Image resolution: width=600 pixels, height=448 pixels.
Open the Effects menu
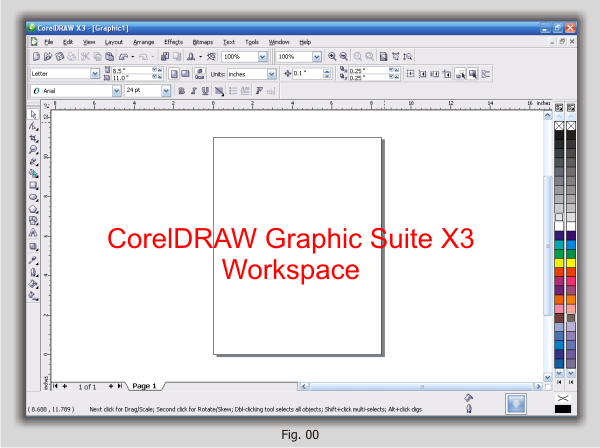(x=173, y=42)
